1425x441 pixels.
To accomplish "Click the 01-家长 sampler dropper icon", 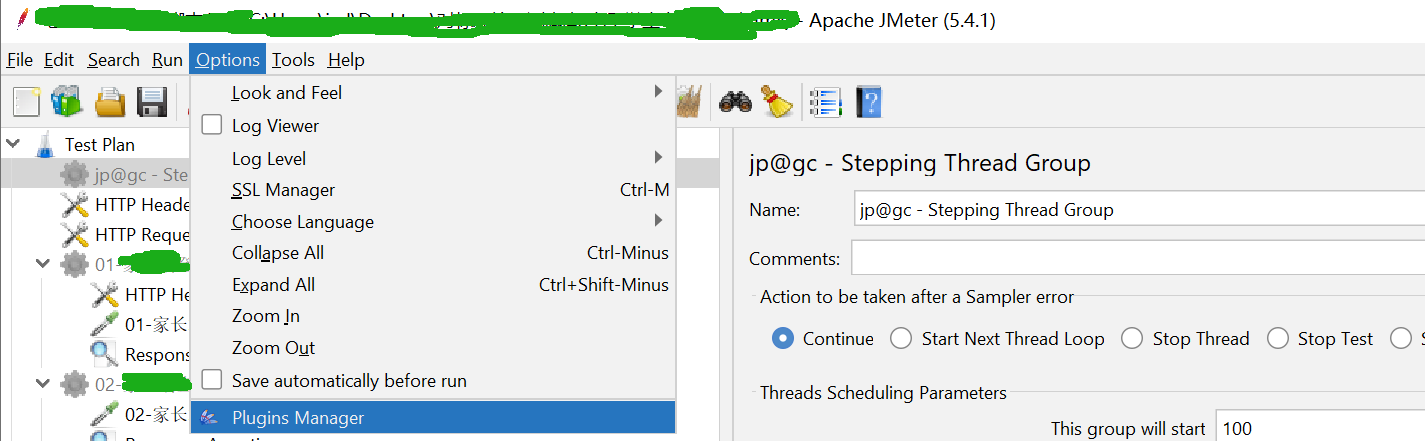I will [x=104, y=324].
